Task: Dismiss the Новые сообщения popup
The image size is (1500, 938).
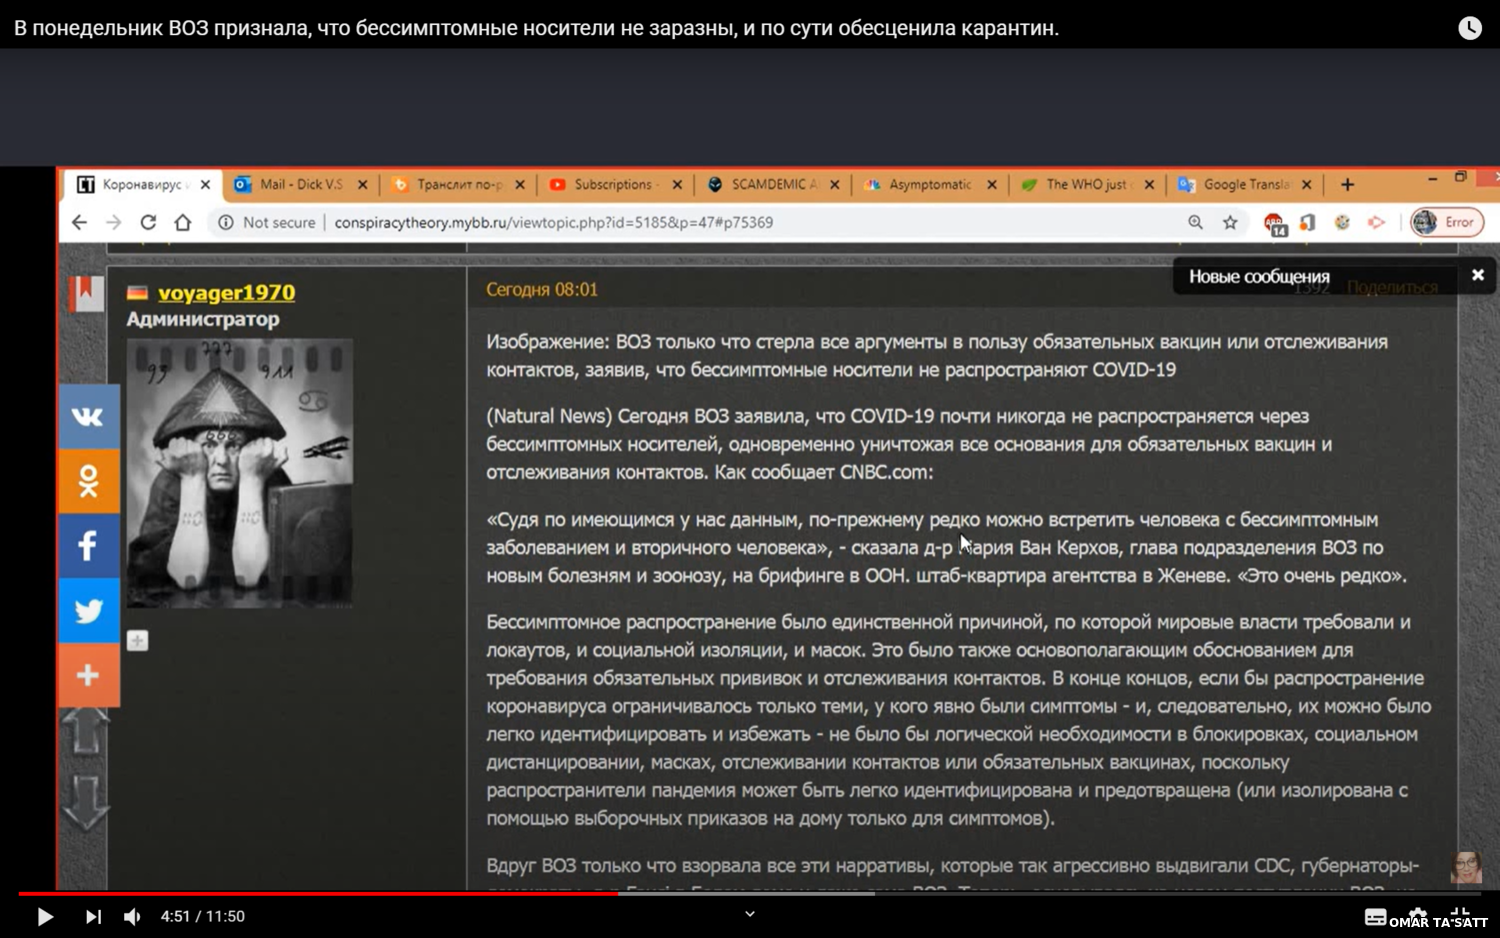Action: (x=1478, y=275)
